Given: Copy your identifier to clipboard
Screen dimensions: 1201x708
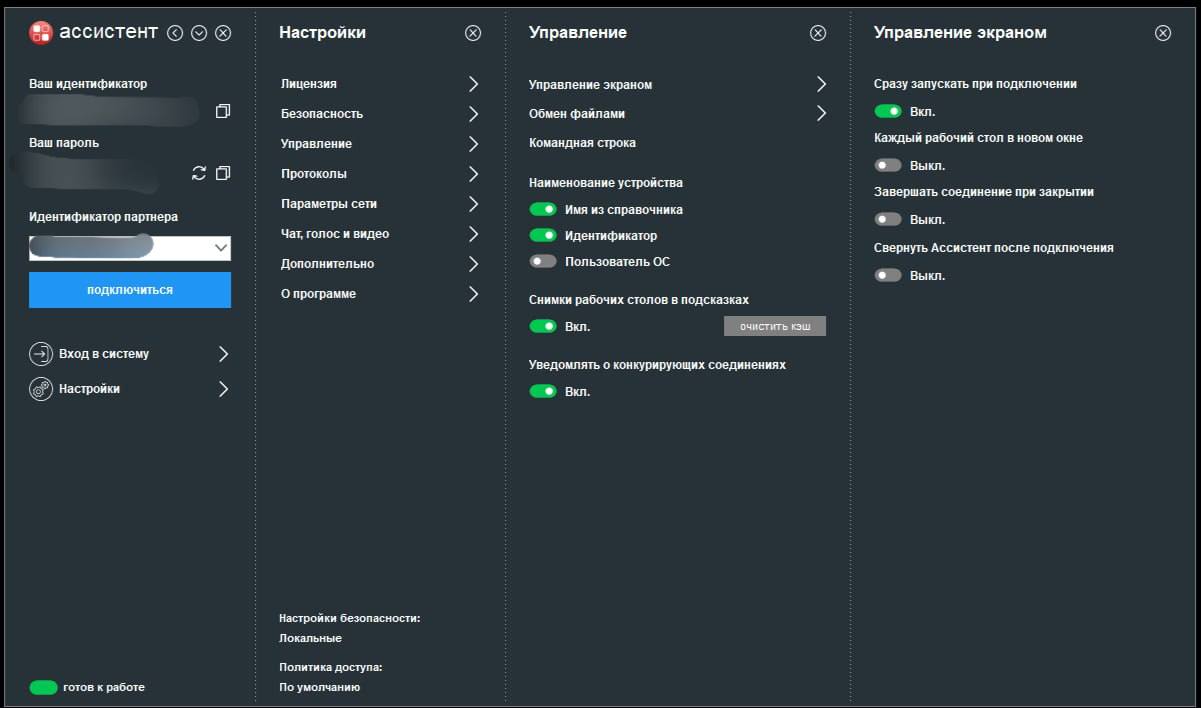Looking at the screenshot, I should coord(222,111).
